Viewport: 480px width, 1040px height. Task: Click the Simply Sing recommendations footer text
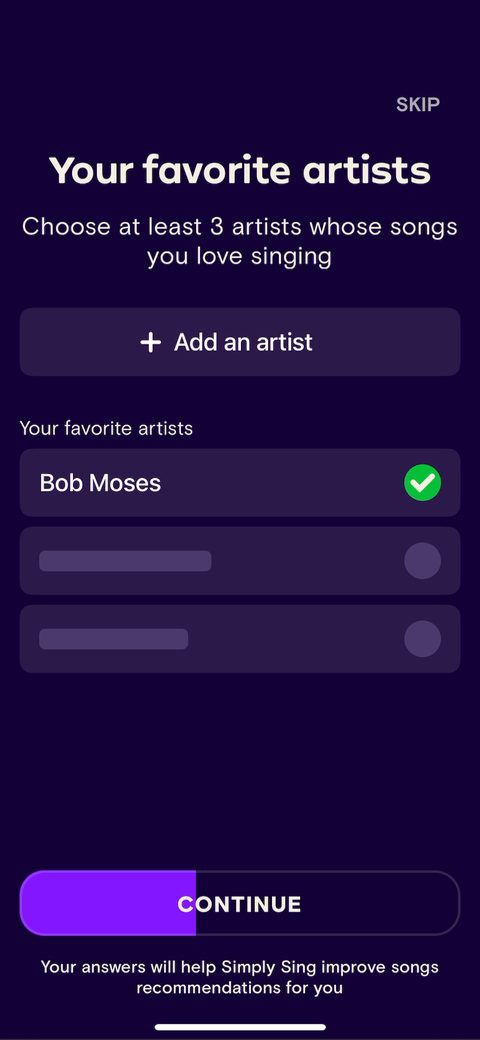tap(240, 977)
